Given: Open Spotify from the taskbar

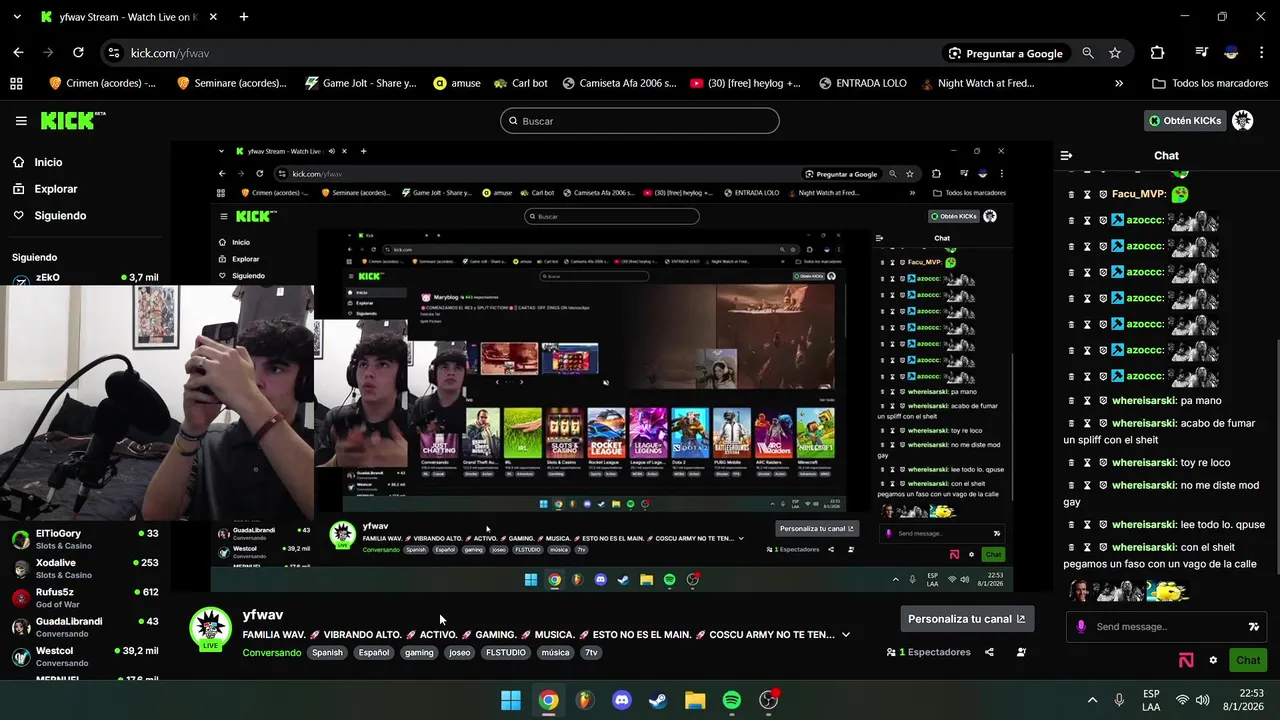Looking at the screenshot, I should tap(731, 700).
